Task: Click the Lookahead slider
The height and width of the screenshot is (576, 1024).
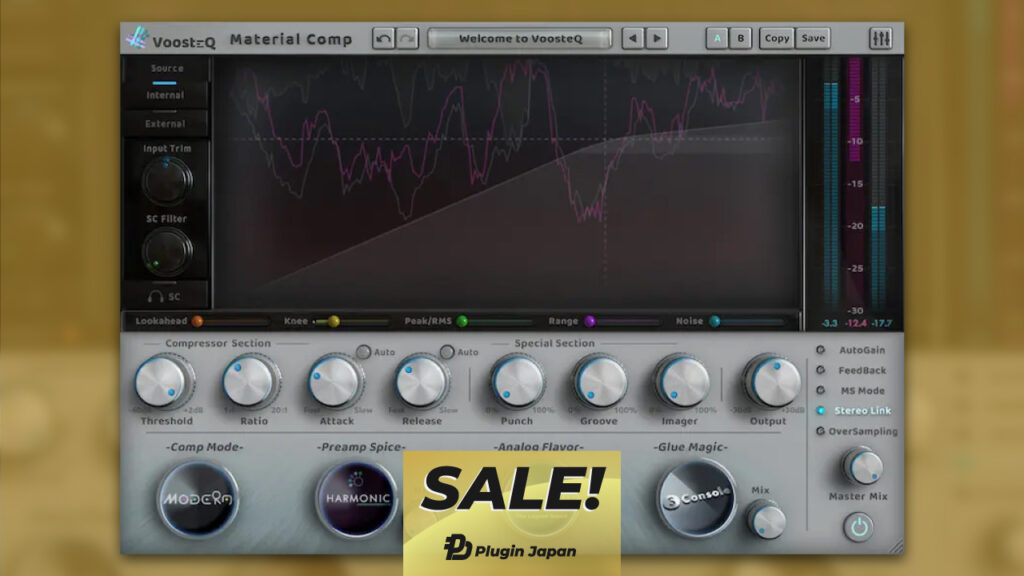Action: click(x=232, y=322)
